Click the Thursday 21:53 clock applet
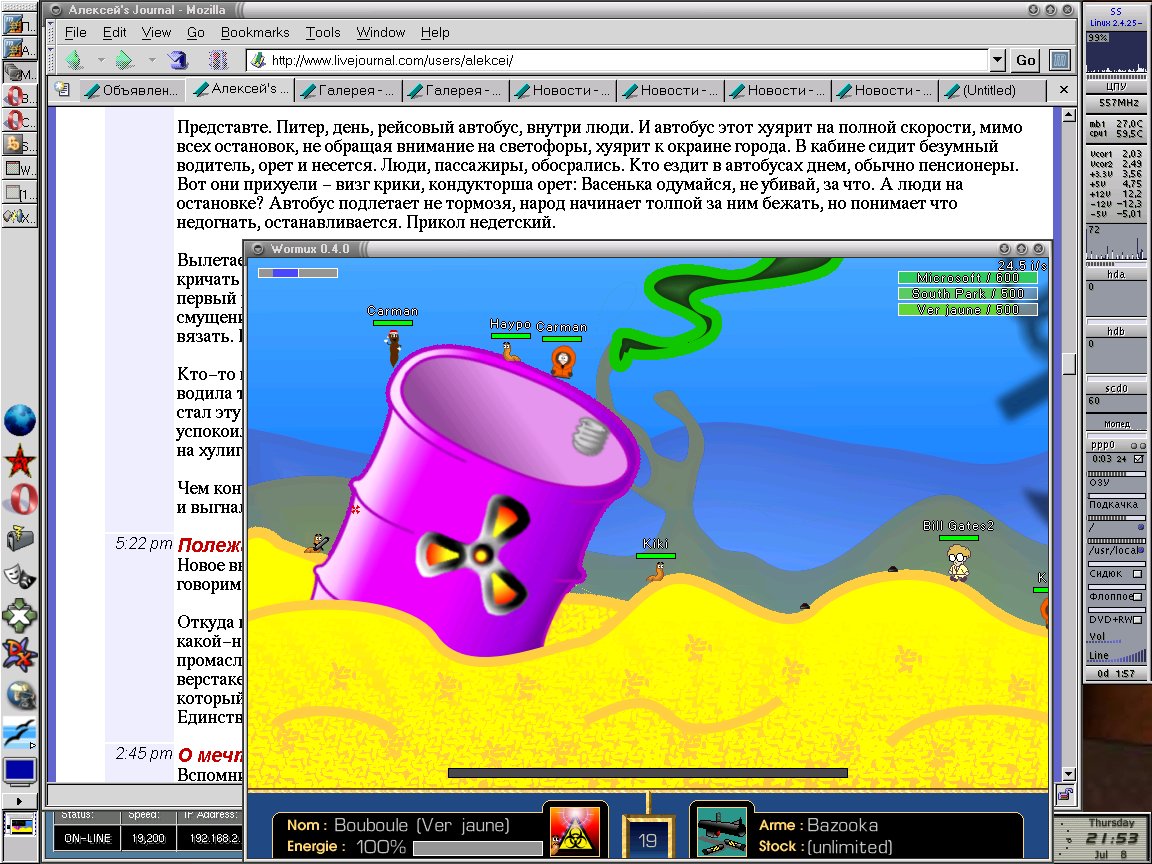The width and height of the screenshot is (1152, 864). coord(1102,838)
